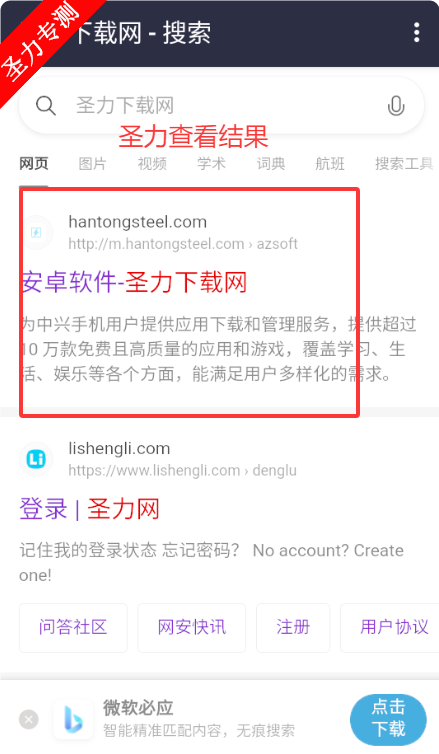Tap the search magnifier icon
This screenshot has height=754, width=439.
(46, 105)
